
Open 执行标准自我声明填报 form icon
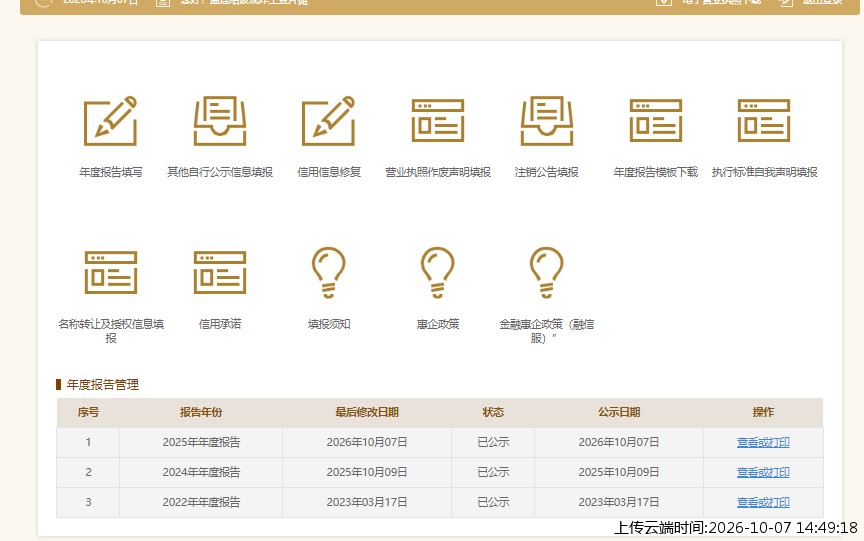point(764,121)
